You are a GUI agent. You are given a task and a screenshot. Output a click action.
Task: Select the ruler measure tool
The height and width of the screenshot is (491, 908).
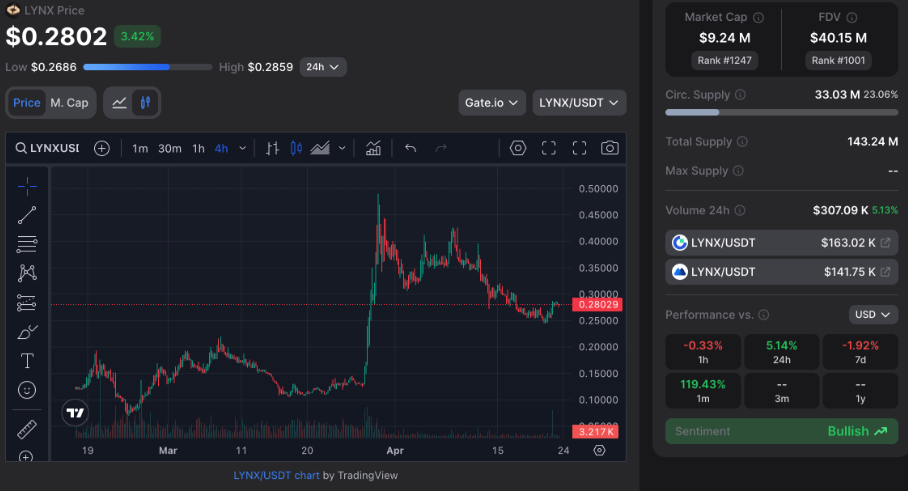point(27,429)
